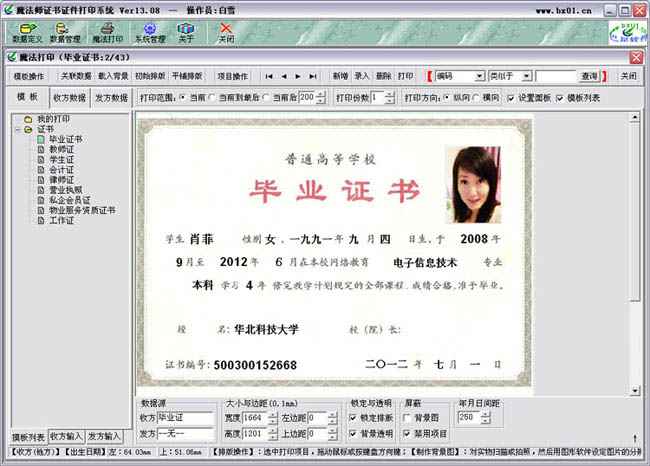Switch to the 发方输入 bottom tab

tap(105, 437)
